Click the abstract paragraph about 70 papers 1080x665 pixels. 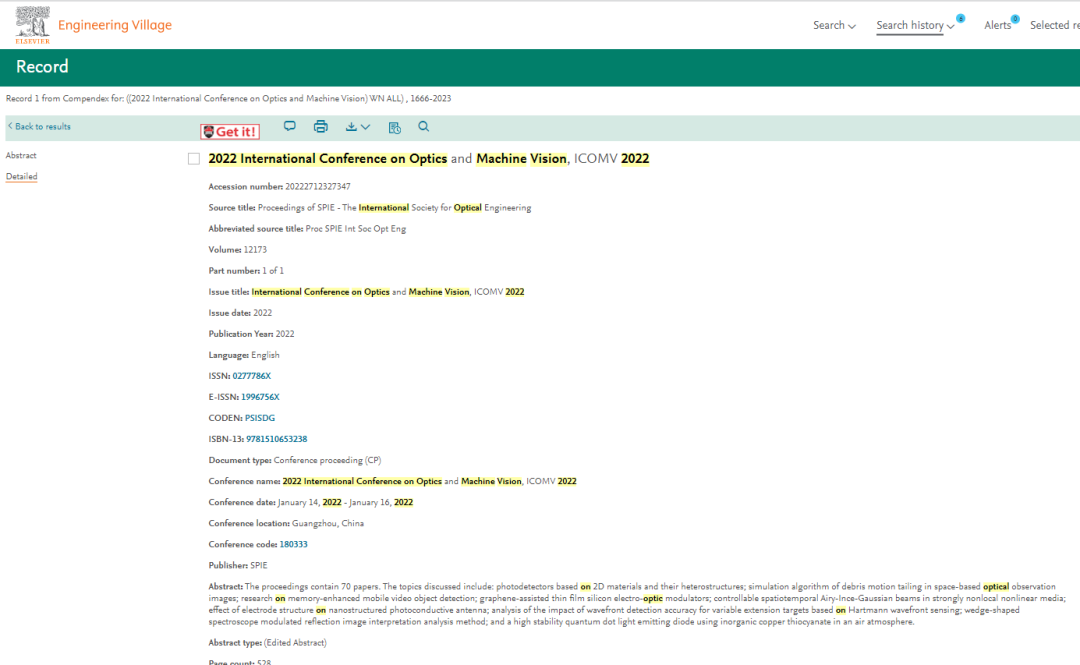click(x=637, y=604)
